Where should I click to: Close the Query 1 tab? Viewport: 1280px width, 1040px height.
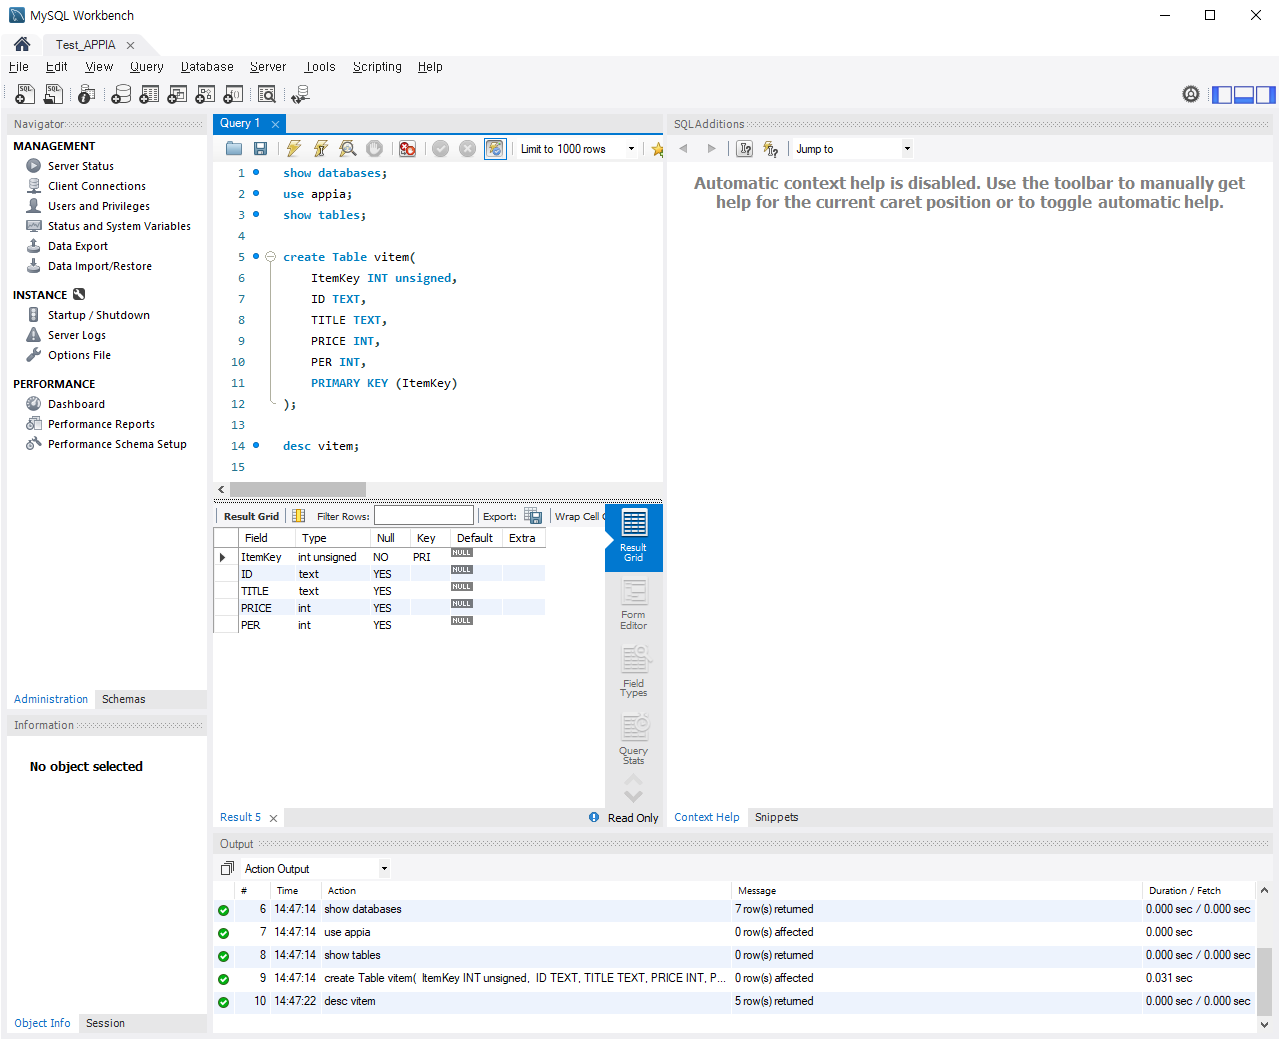(x=275, y=124)
